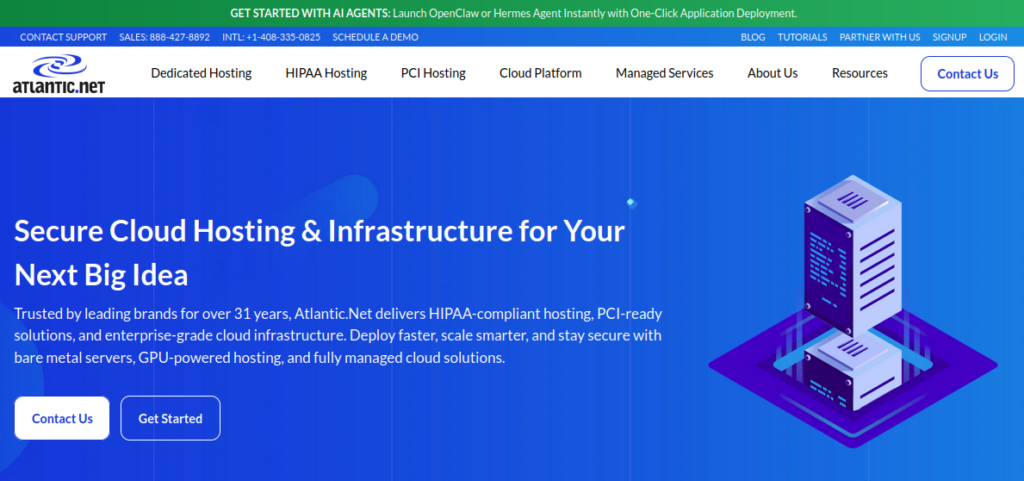
Task: Open the HIPAA Hosting menu
Action: point(326,73)
